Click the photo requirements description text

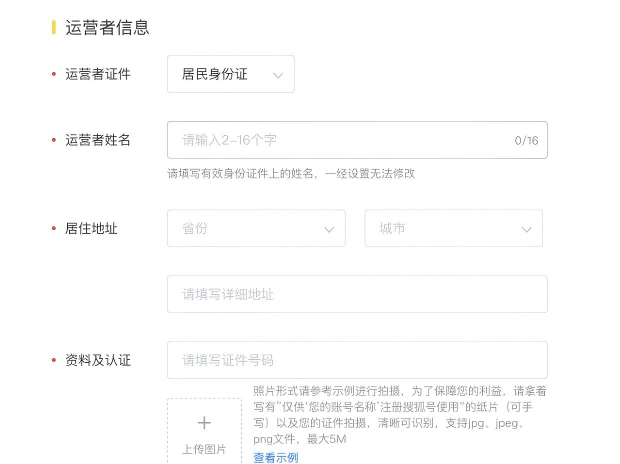coord(399,414)
